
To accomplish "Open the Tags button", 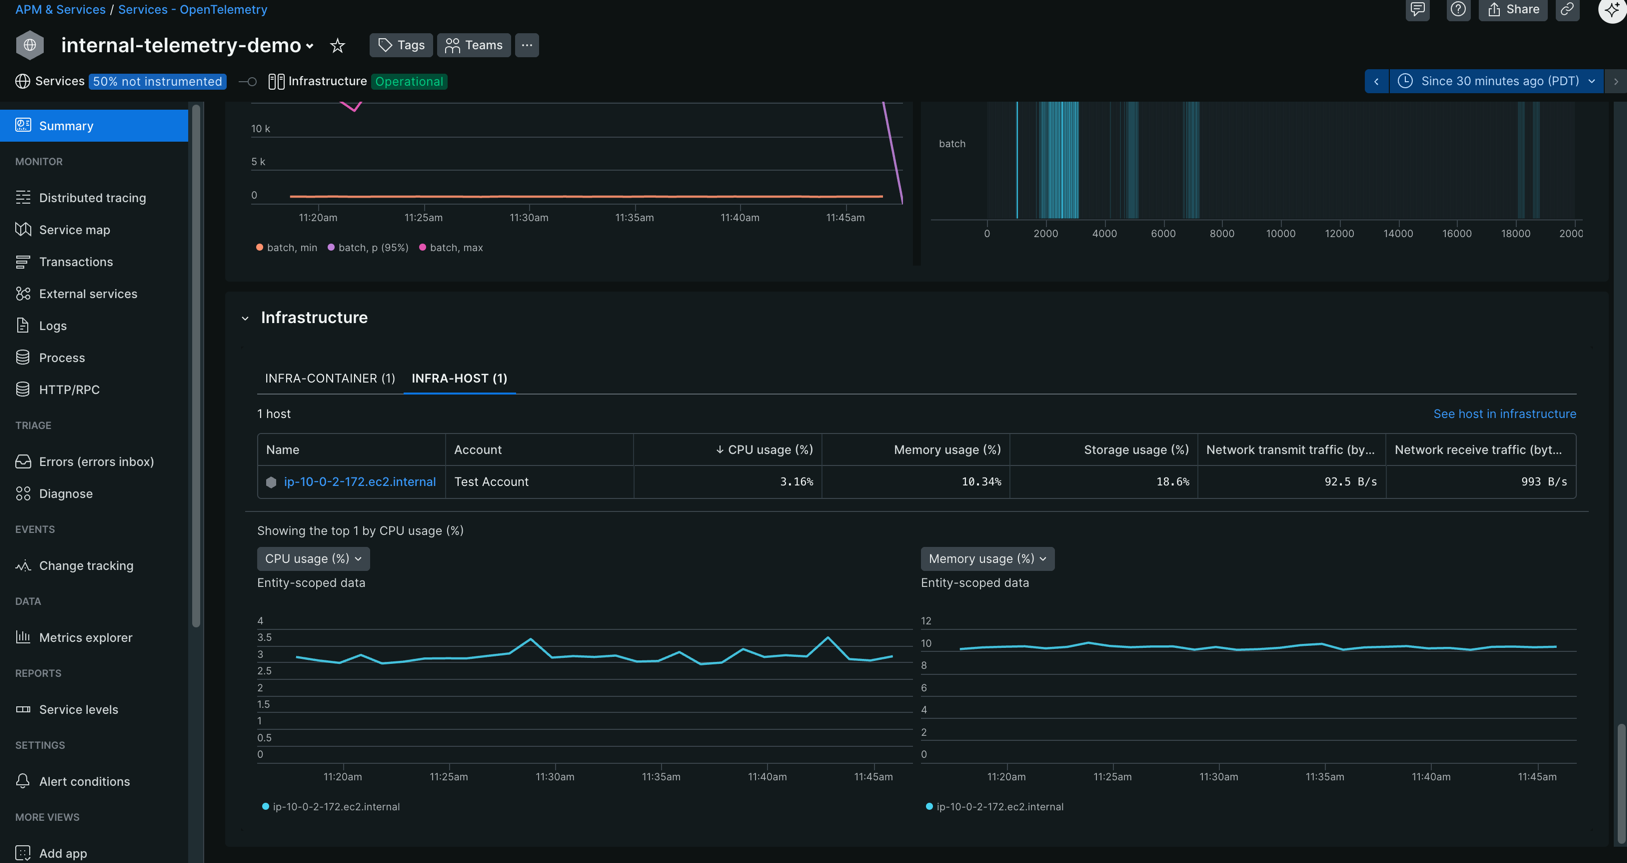I will click(x=401, y=46).
